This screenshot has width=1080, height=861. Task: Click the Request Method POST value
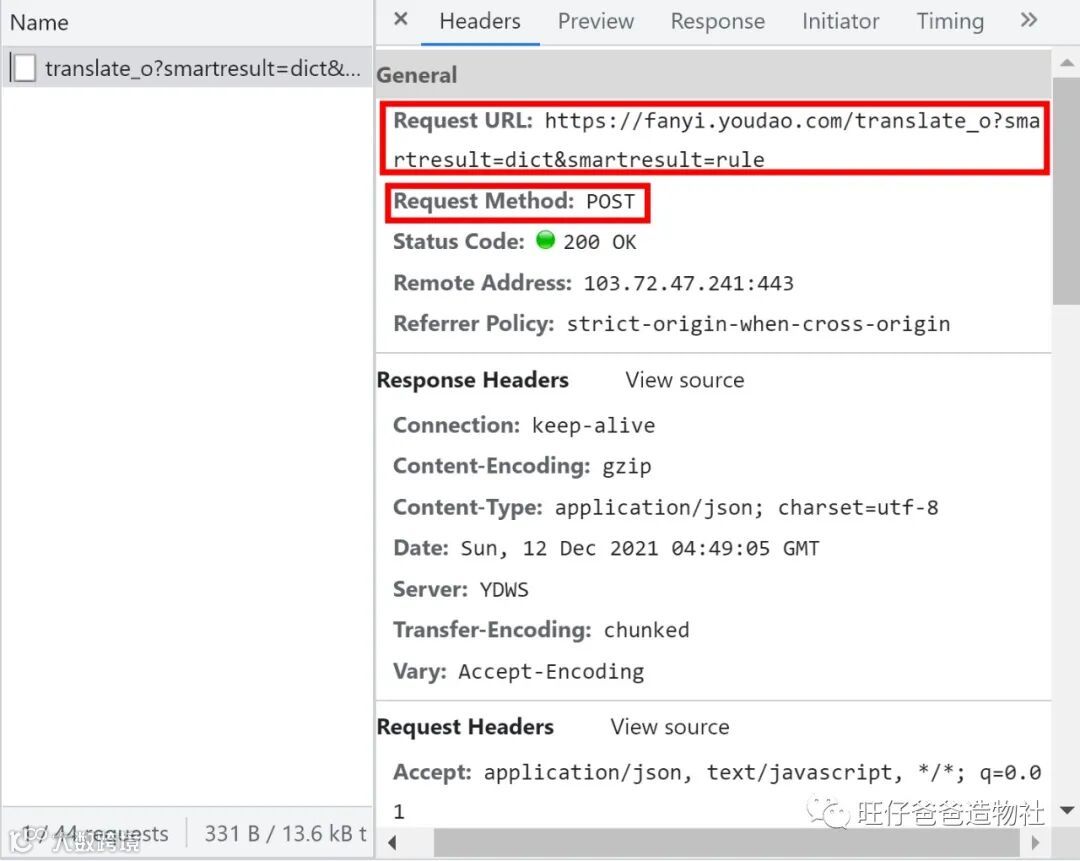(x=610, y=202)
